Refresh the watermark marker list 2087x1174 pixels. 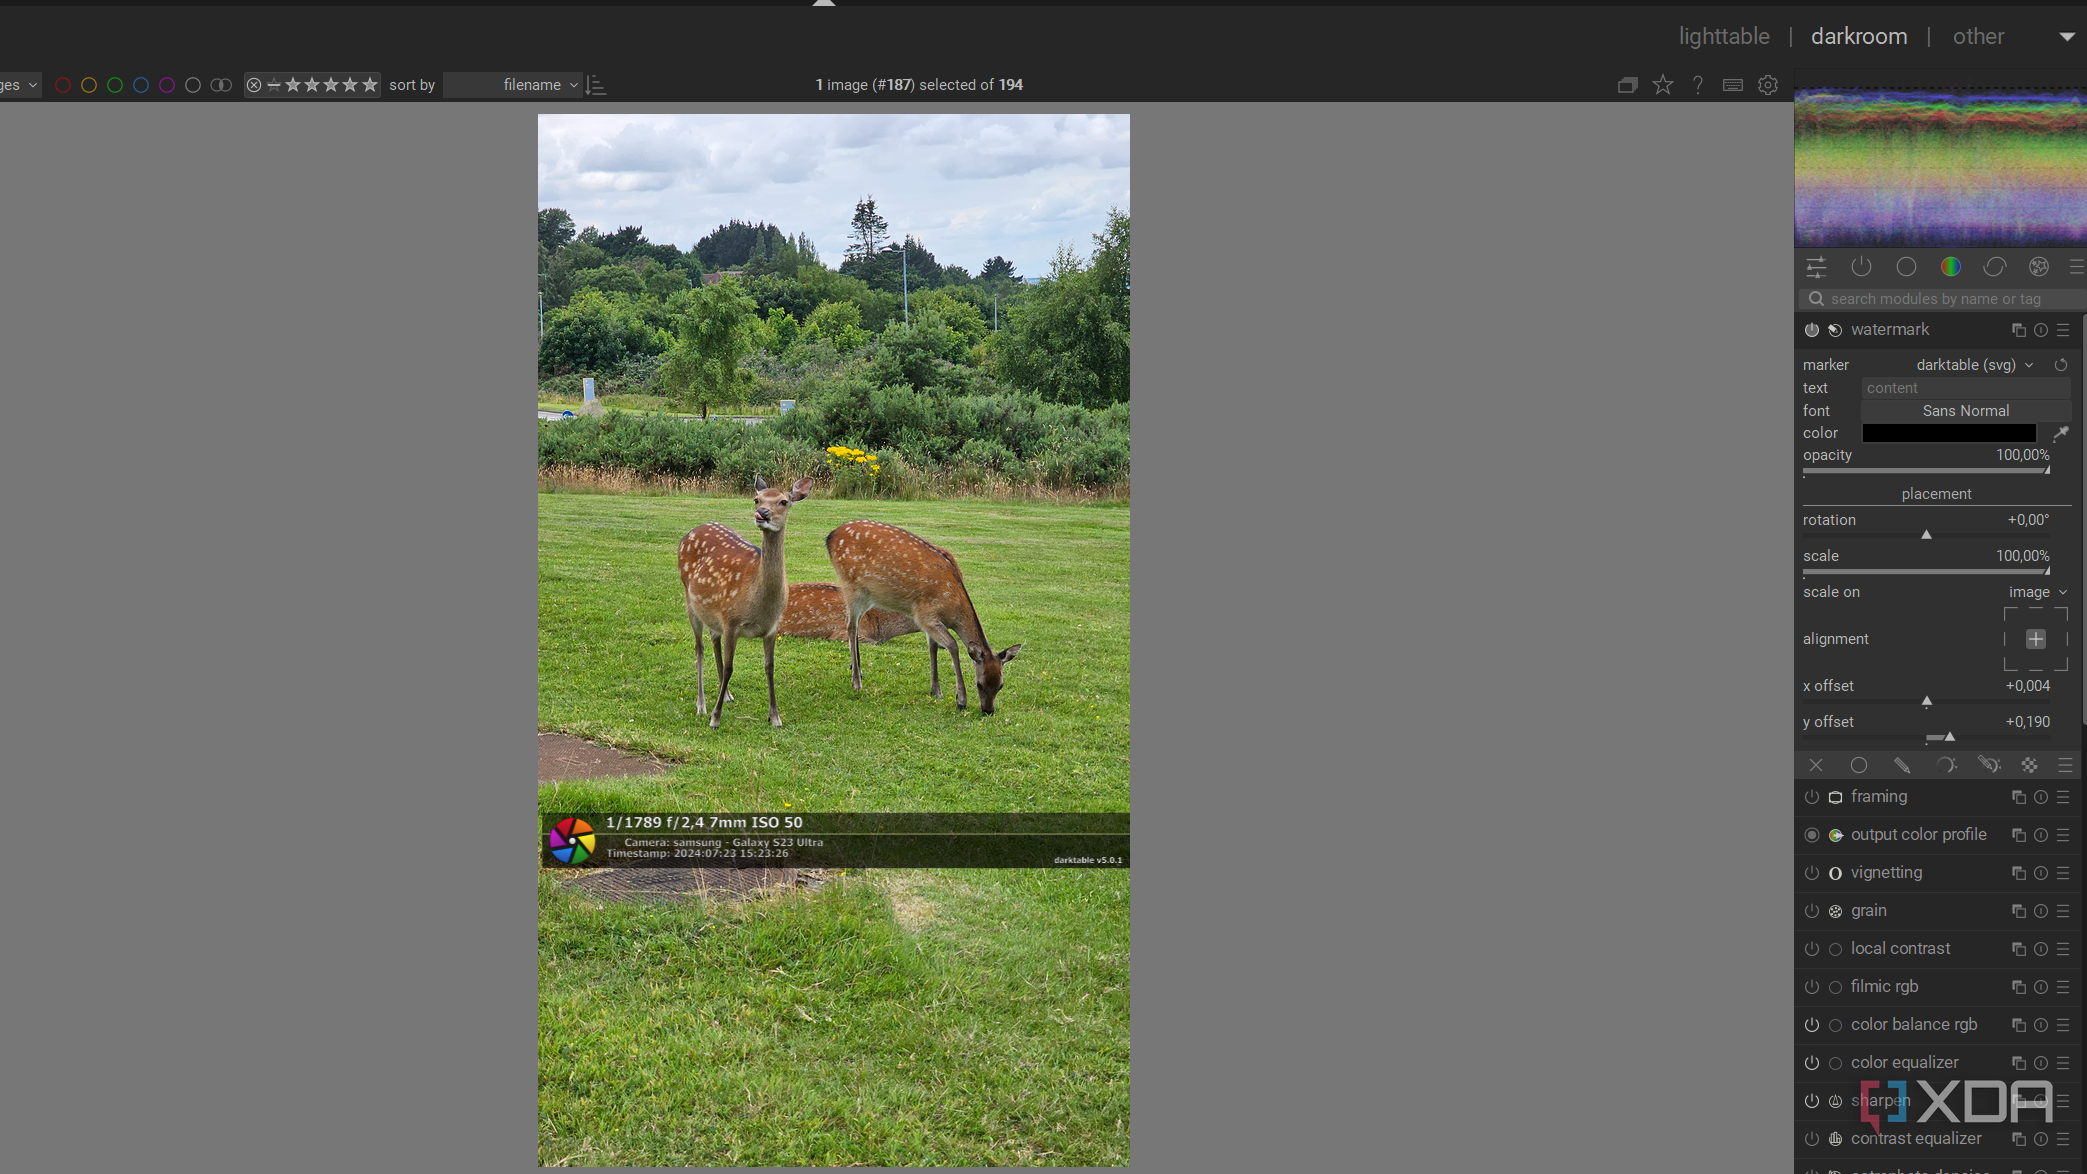click(2061, 365)
